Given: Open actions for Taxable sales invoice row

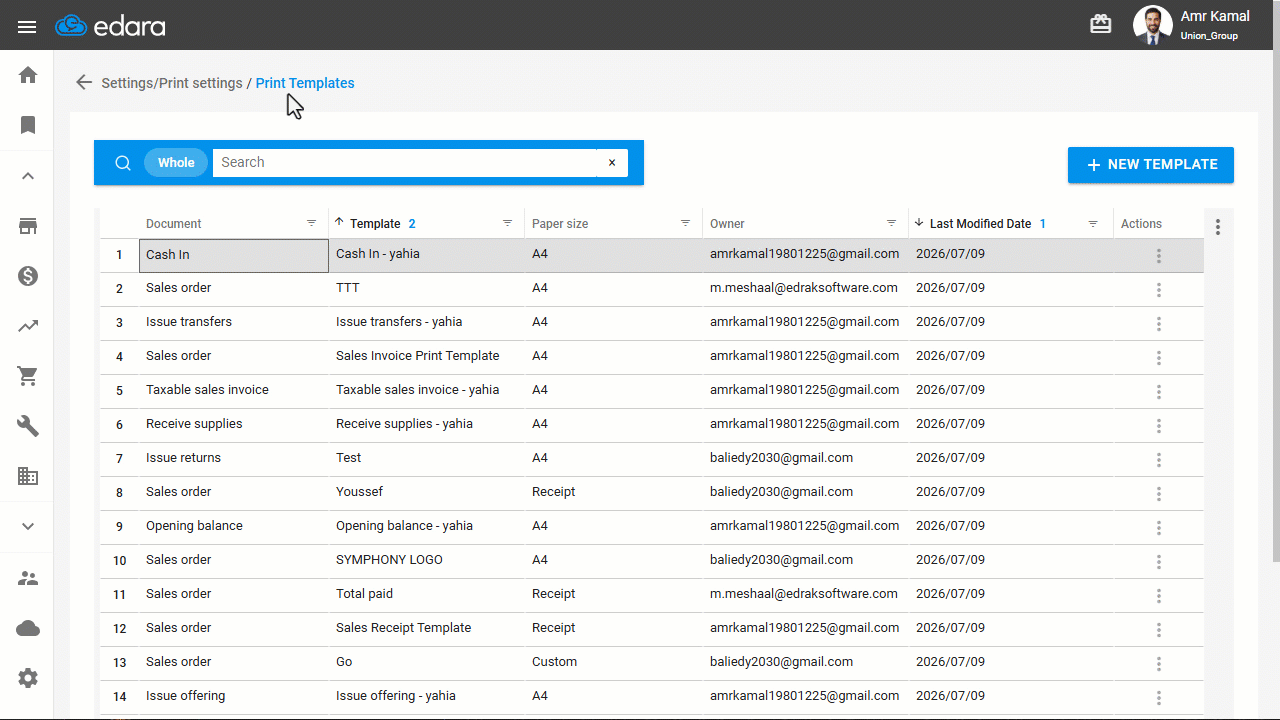Looking at the screenshot, I should coord(1159,392).
